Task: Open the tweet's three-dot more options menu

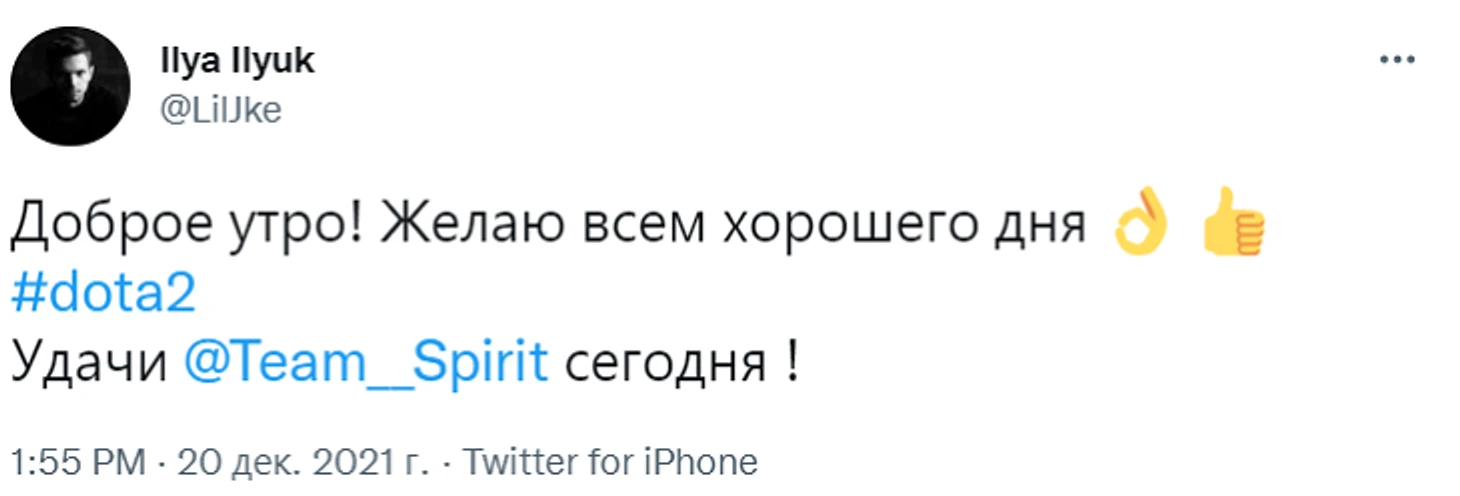Action: (1397, 60)
